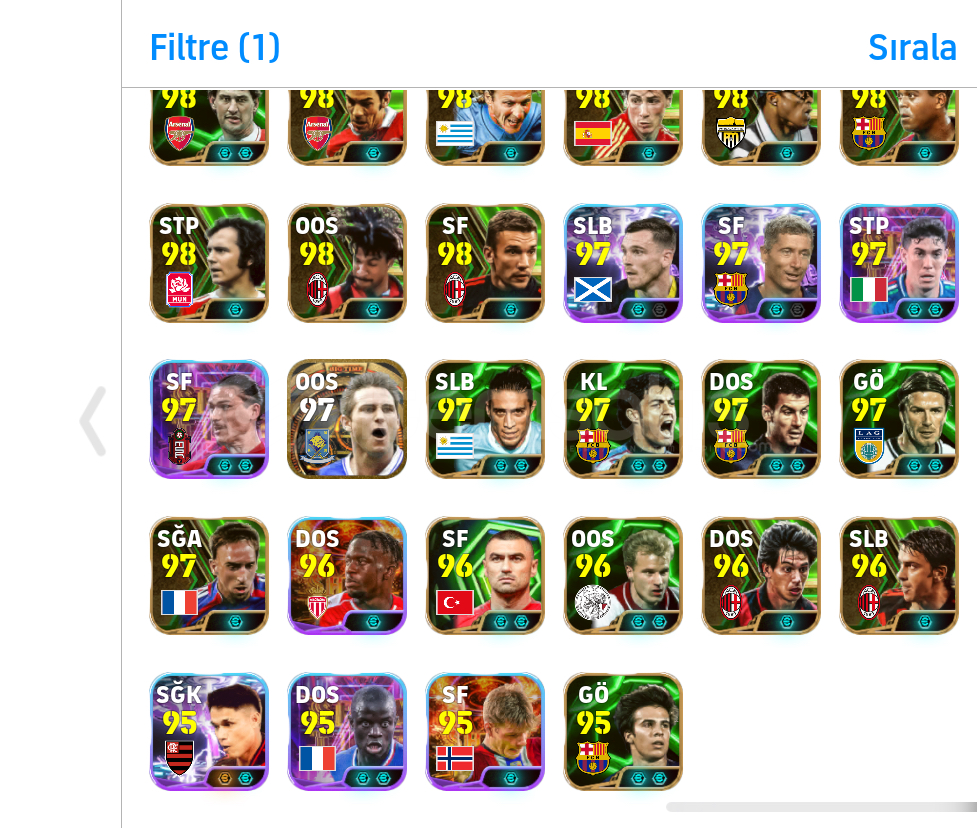Select the SF 98 AC Milan player card
This screenshot has height=828, width=977.
click(x=485, y=263)
